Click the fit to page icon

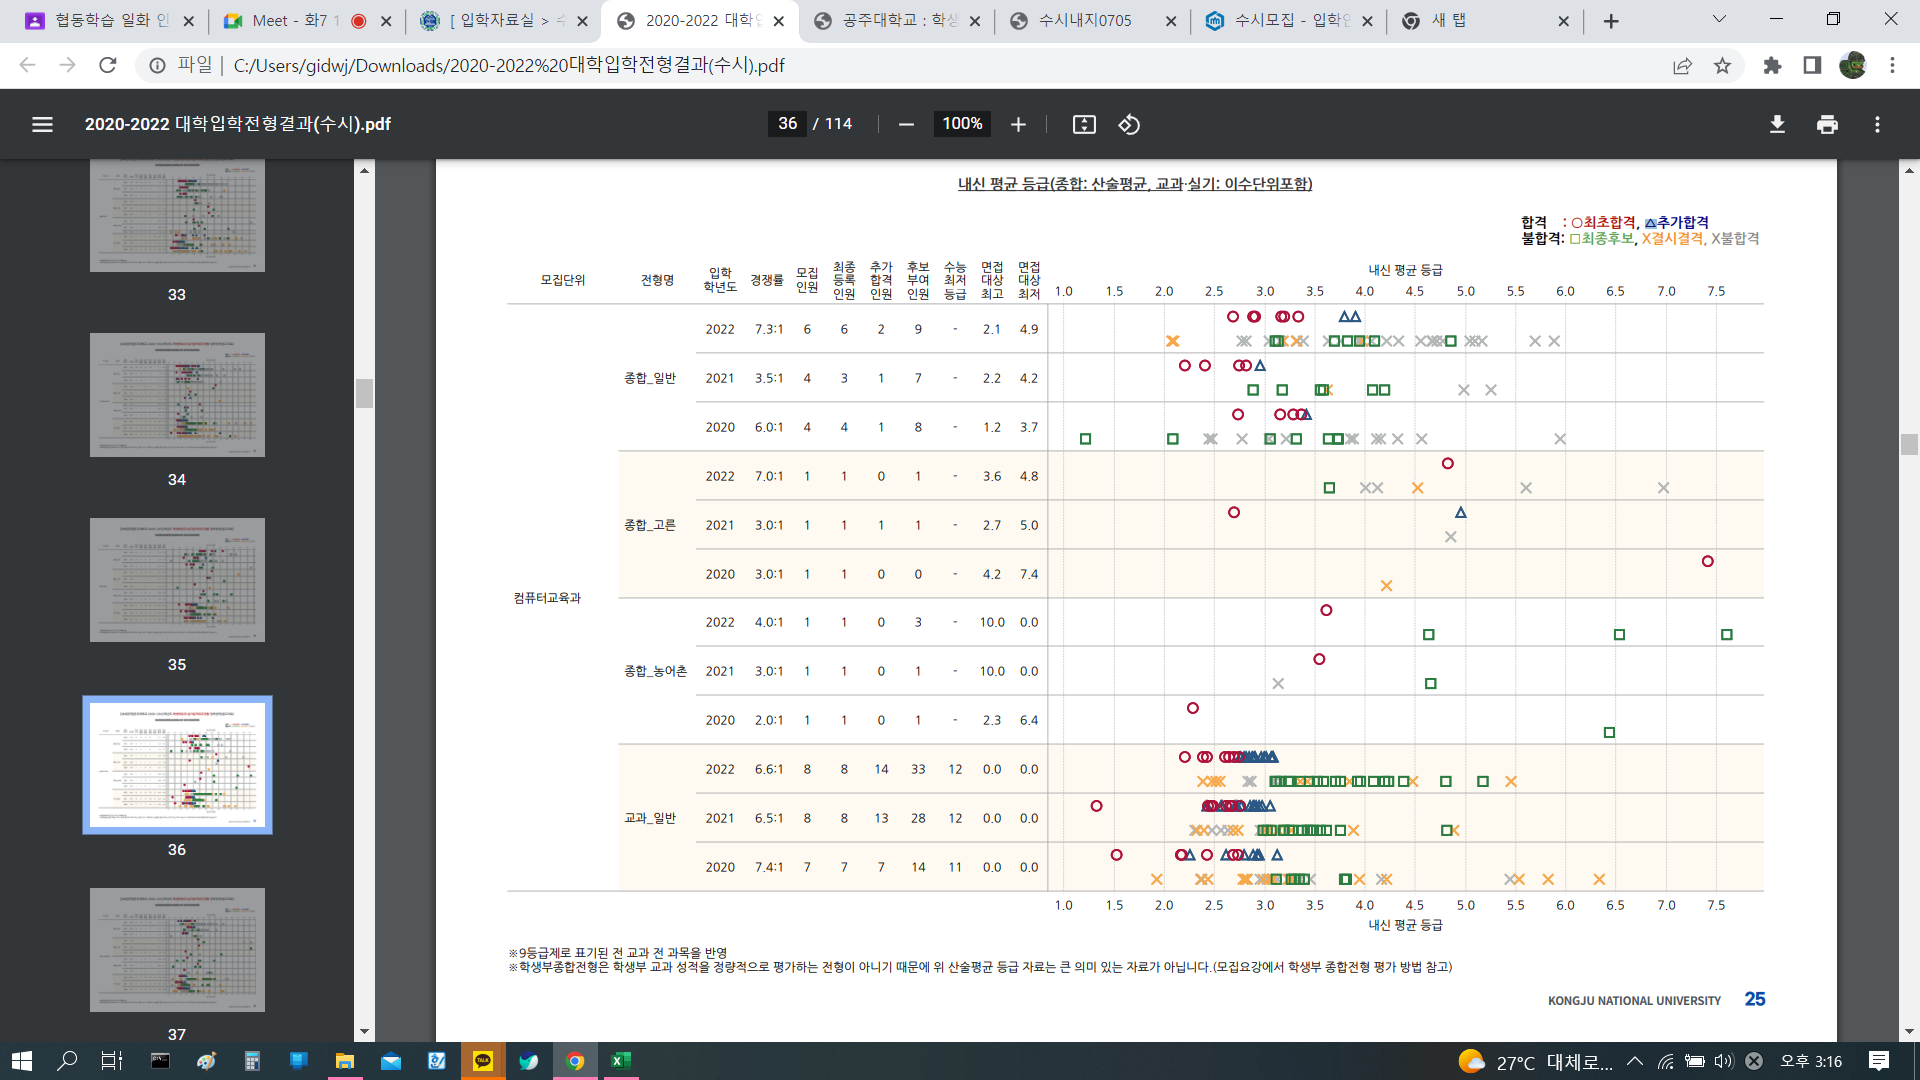(x=1084, y=124)
